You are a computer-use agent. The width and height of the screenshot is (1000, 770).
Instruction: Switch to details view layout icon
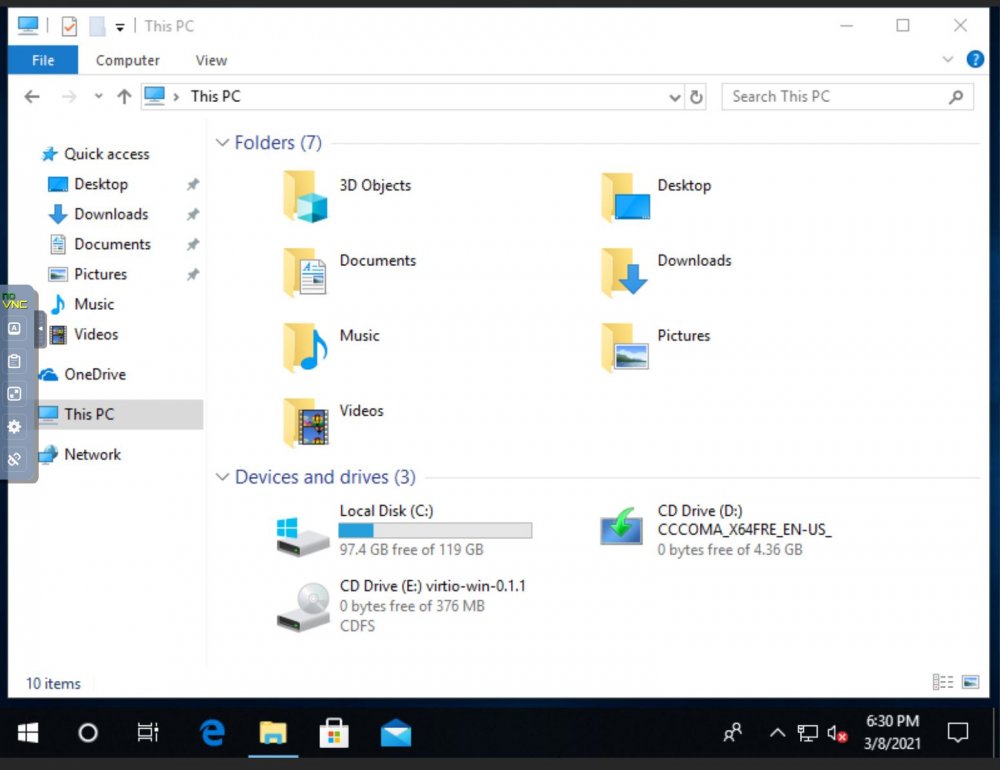click(x=943, y=682)
